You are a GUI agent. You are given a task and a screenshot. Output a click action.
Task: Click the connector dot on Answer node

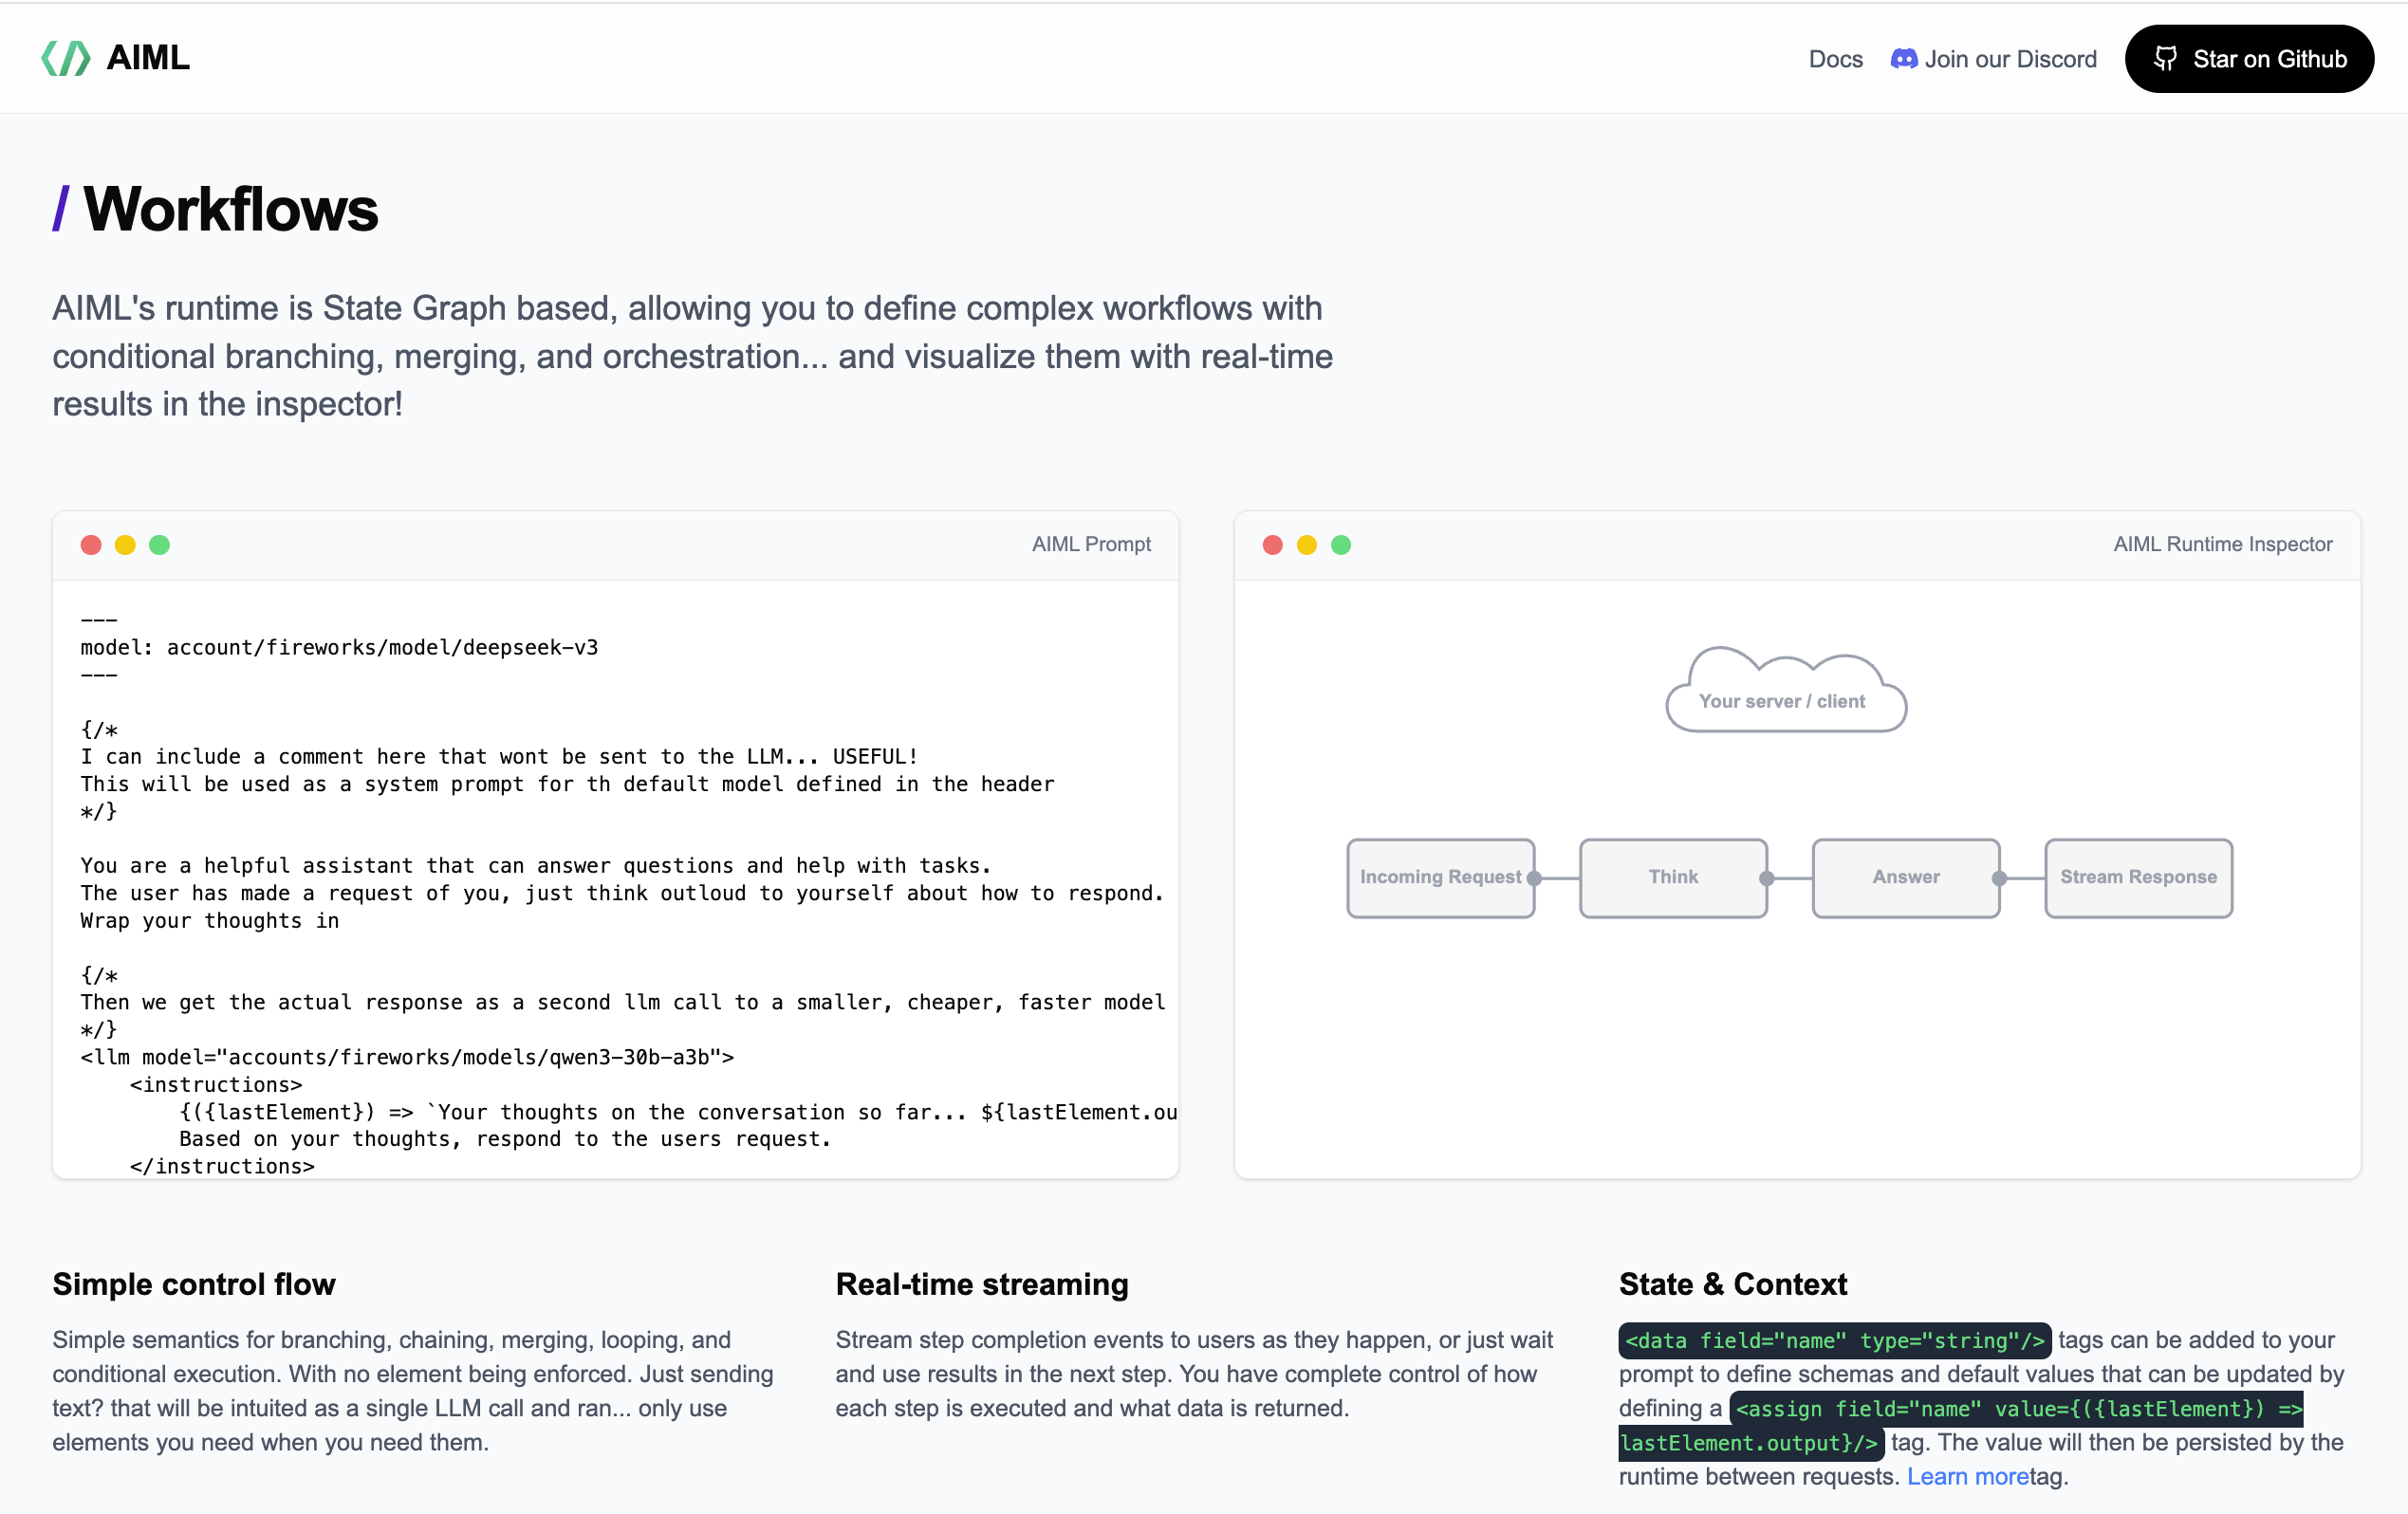1999,879
